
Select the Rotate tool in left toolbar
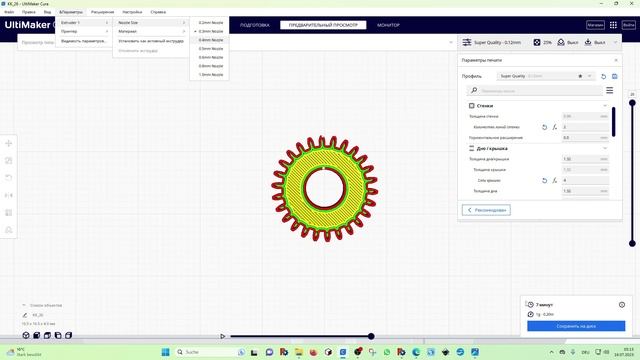(9, 178)
